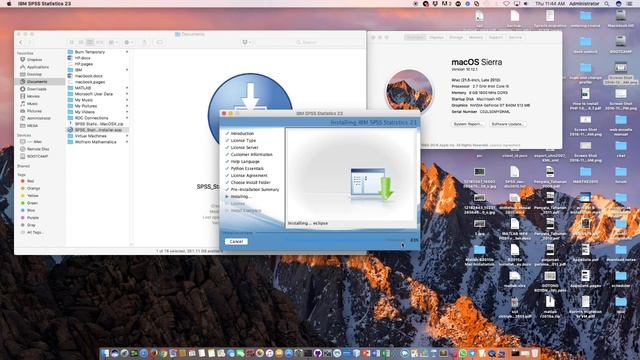Filter by the Red tag
640x360 pixels.
point(30,181)
